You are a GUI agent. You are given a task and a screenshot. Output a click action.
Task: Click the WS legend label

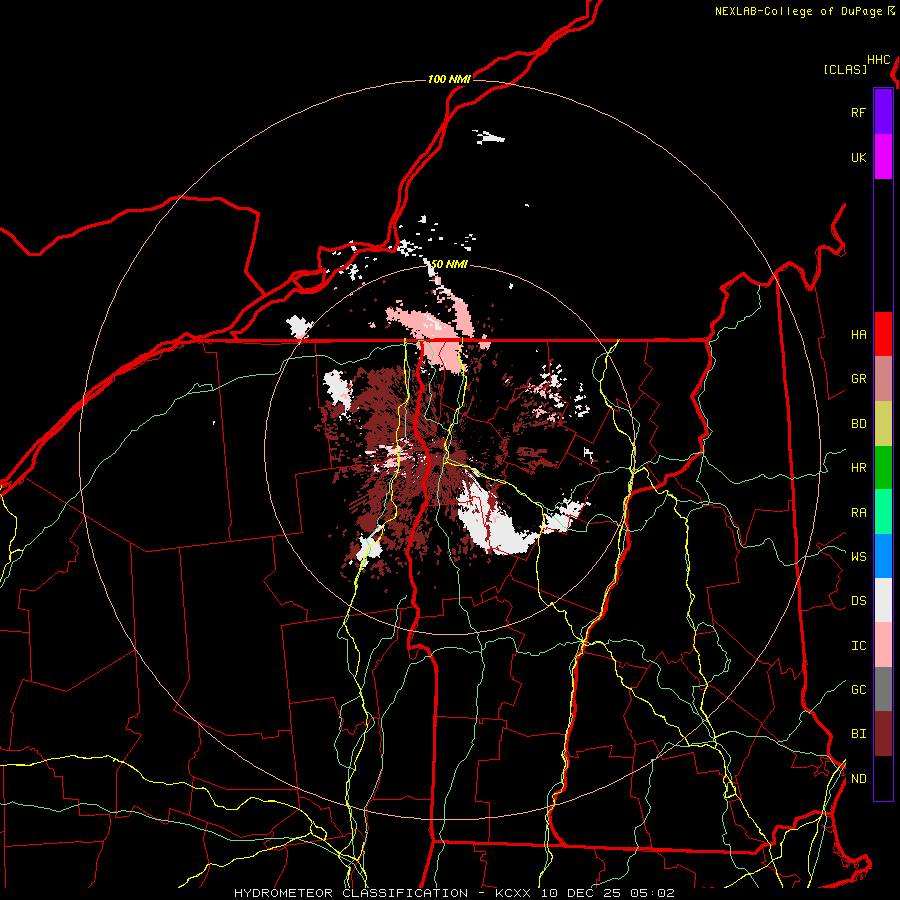click(x=858, y=556)
